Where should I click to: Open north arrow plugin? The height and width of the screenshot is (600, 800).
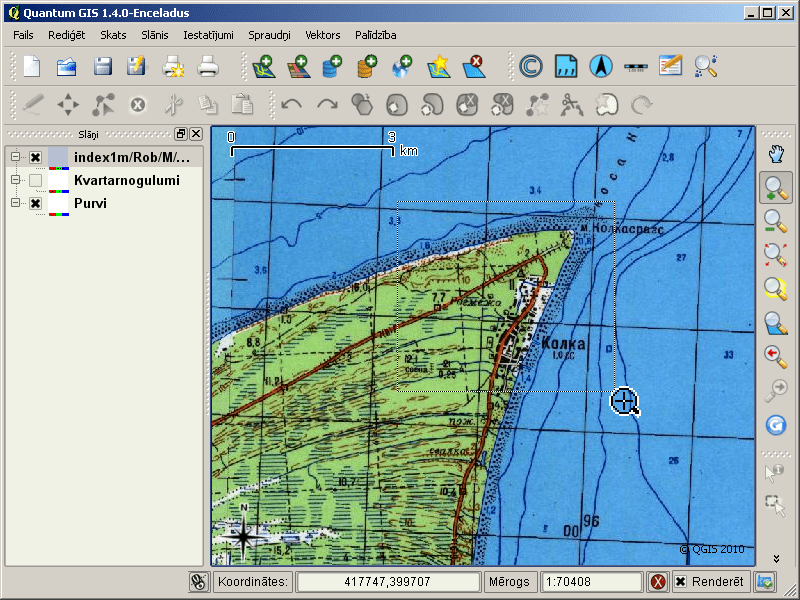601,66
